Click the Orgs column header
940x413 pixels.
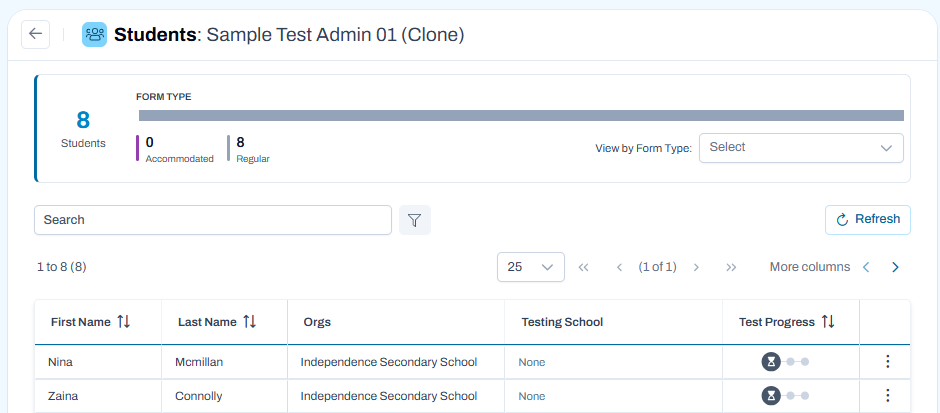coord(317,322)
